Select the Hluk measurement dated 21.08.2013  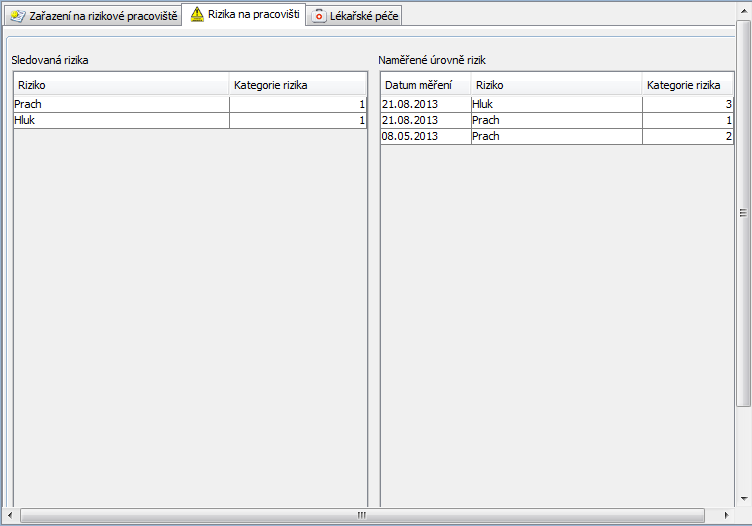pyautogui.click(x=555, y=104)
